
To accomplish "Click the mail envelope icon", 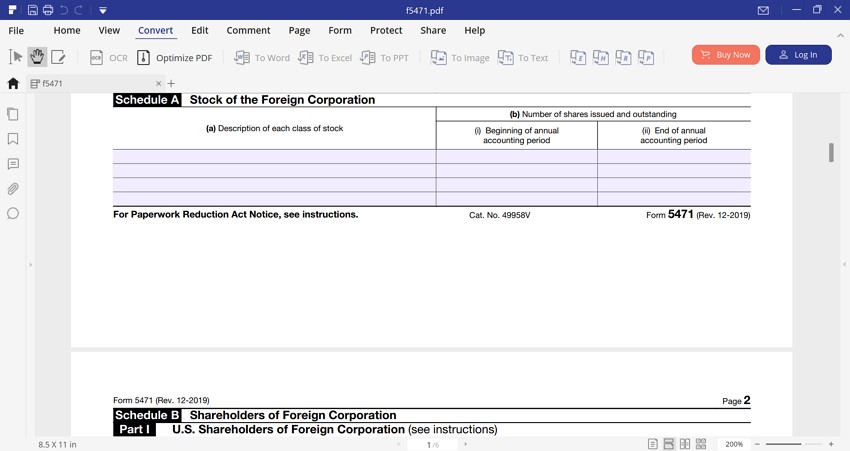I will coord(763,10).
